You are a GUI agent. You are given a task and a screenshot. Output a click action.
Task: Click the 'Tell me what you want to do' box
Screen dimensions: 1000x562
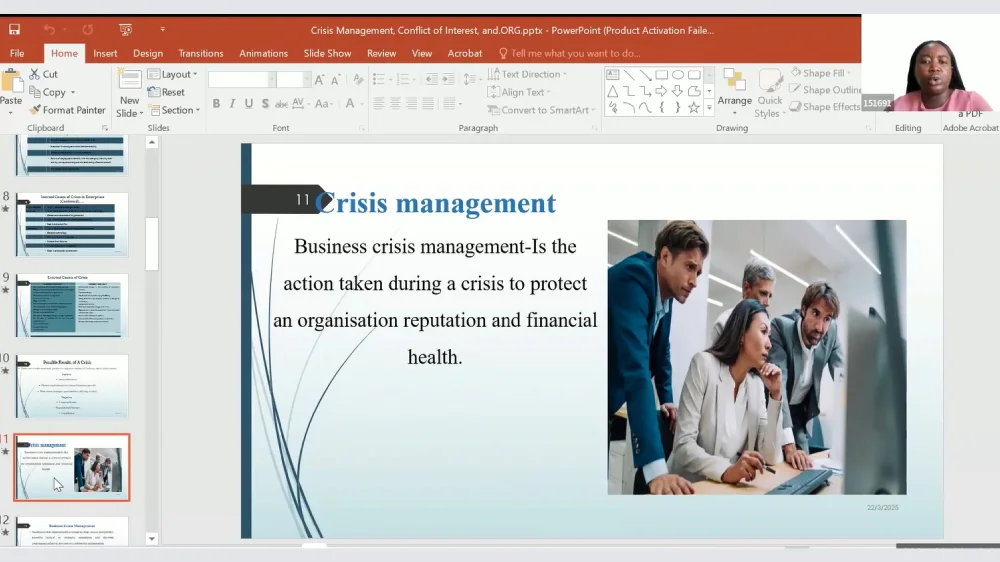[574, 53]
